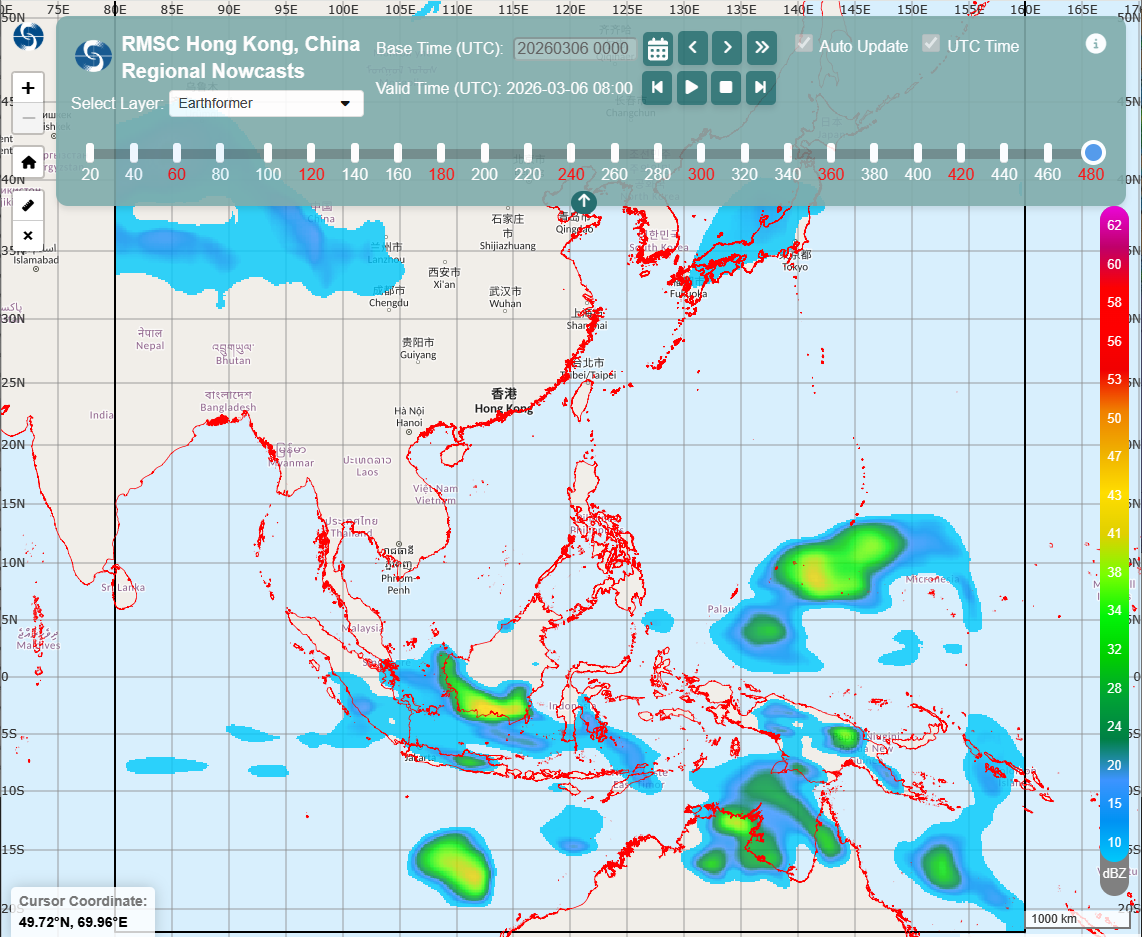Click the X button below the ruler
The height and width of the screenshot is (937, 1145).
[28, 236]
